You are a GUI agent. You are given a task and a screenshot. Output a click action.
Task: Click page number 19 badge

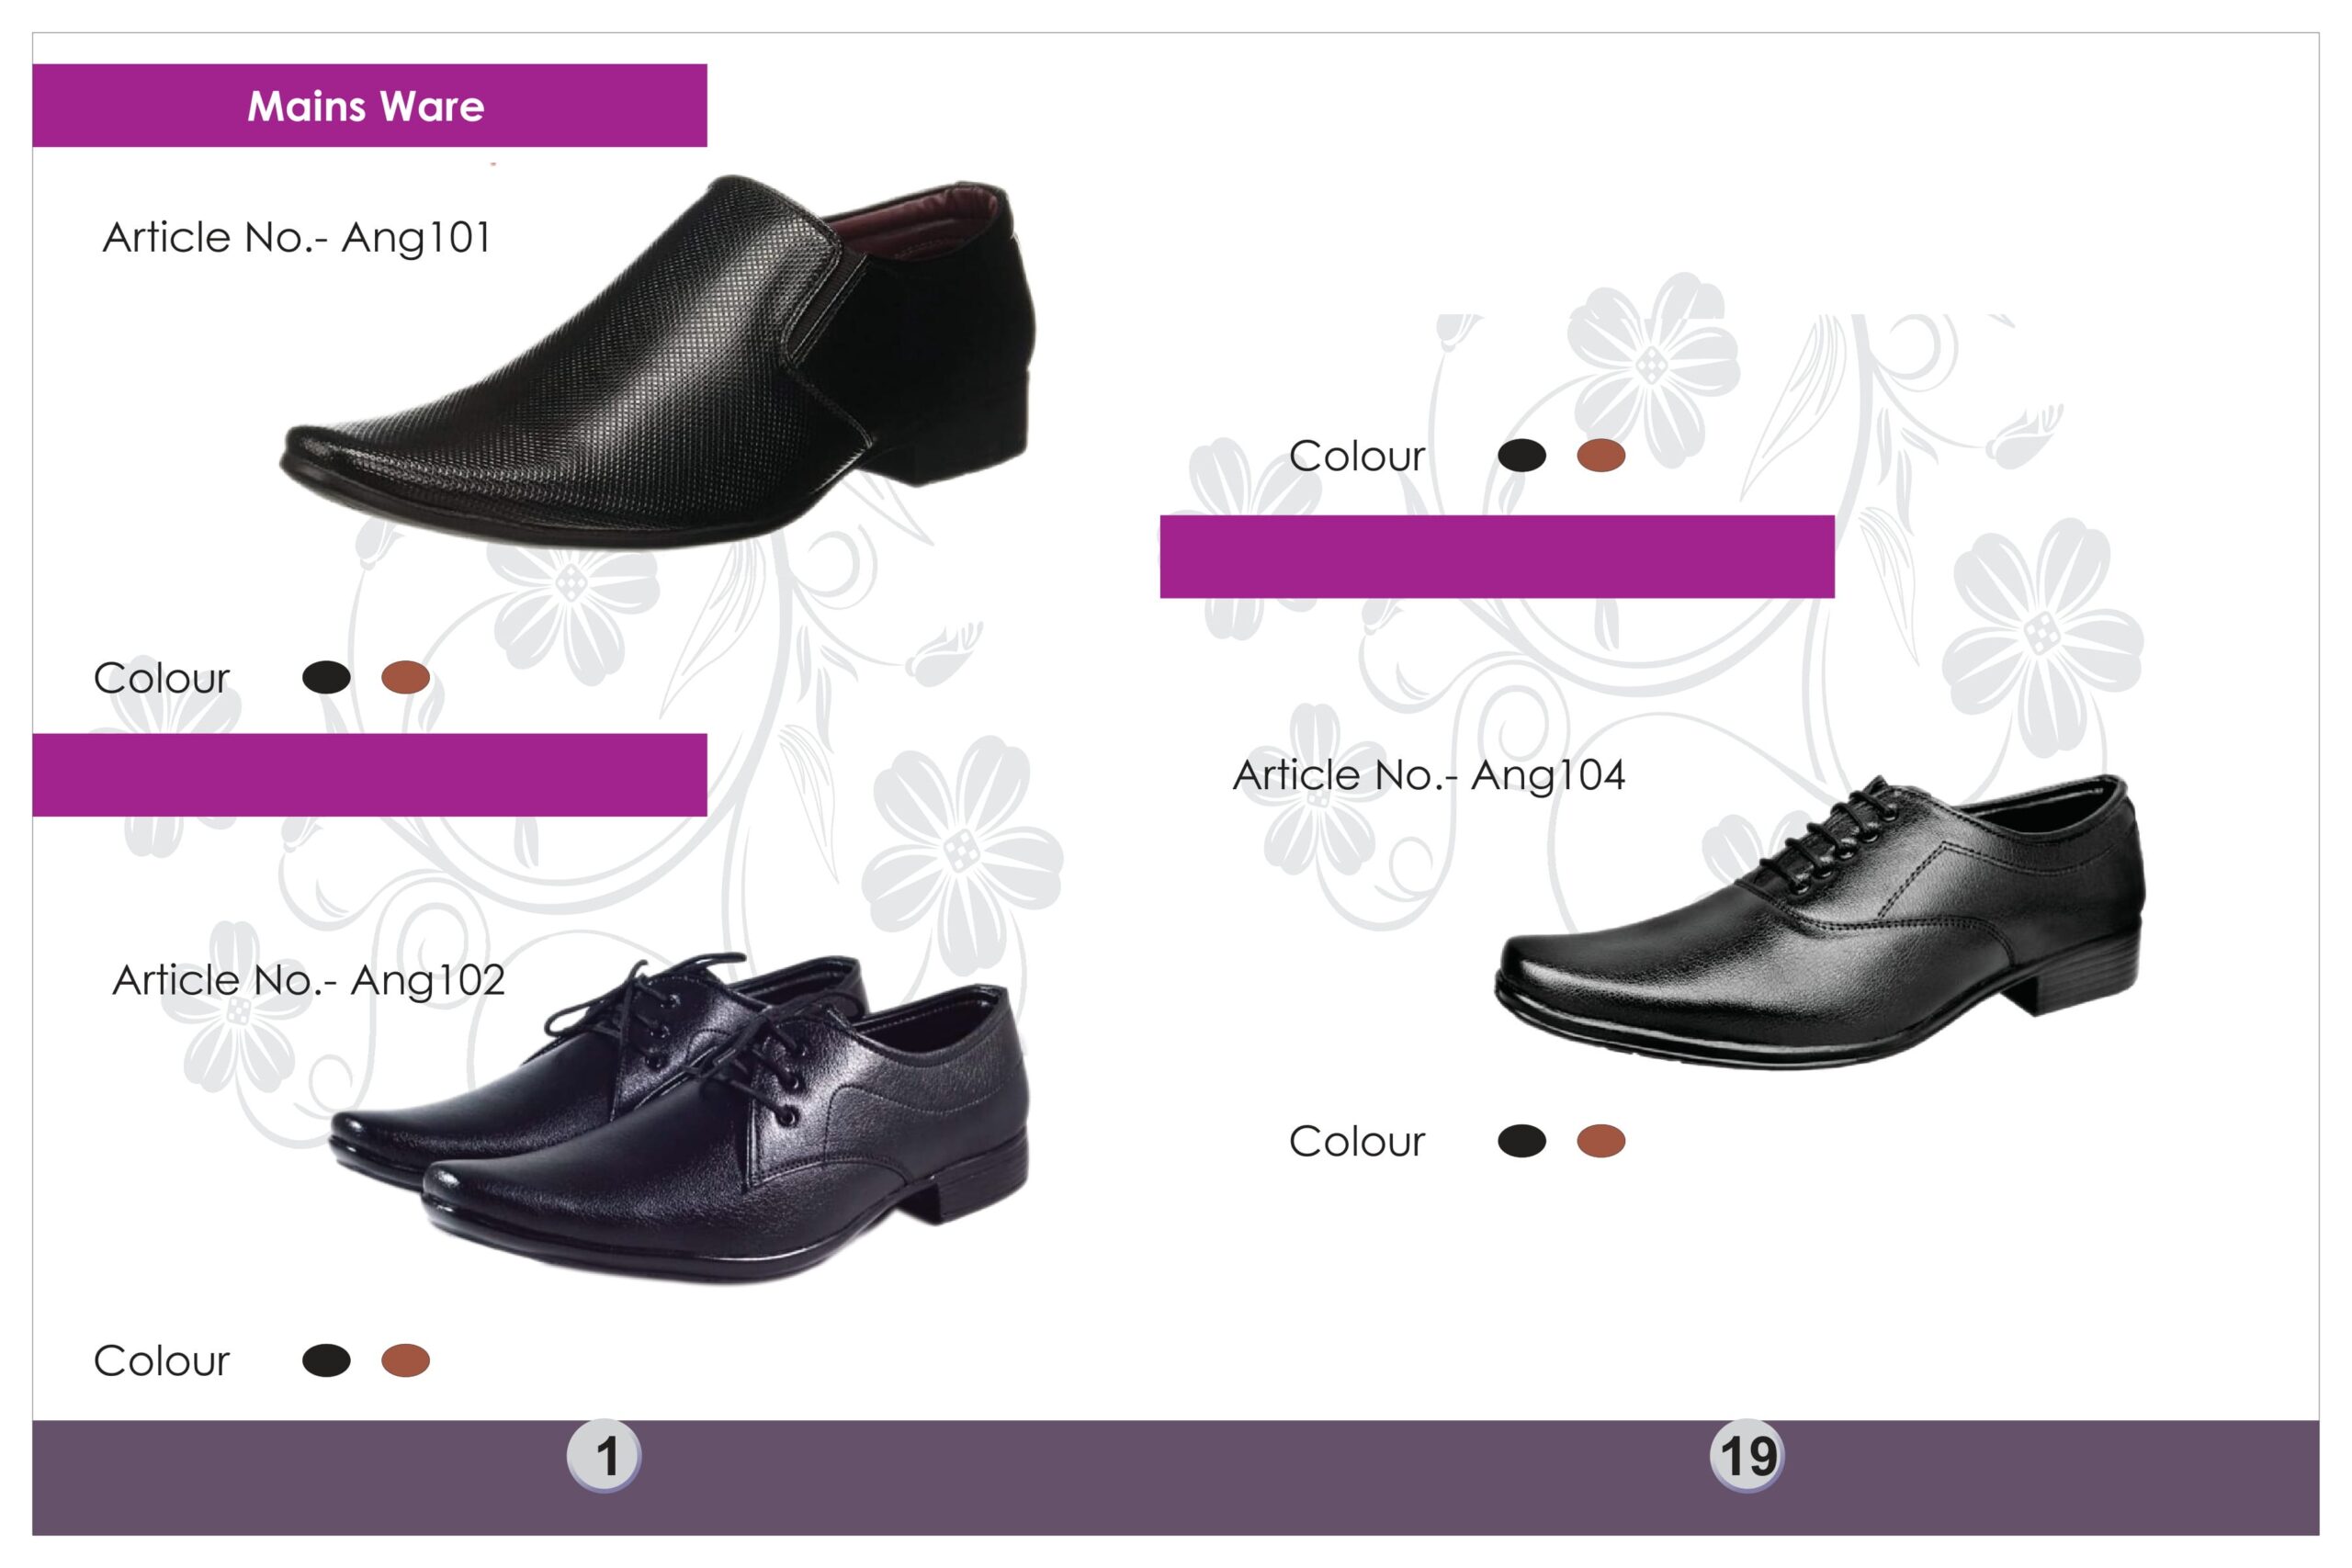click(x=1747, y=1455)
